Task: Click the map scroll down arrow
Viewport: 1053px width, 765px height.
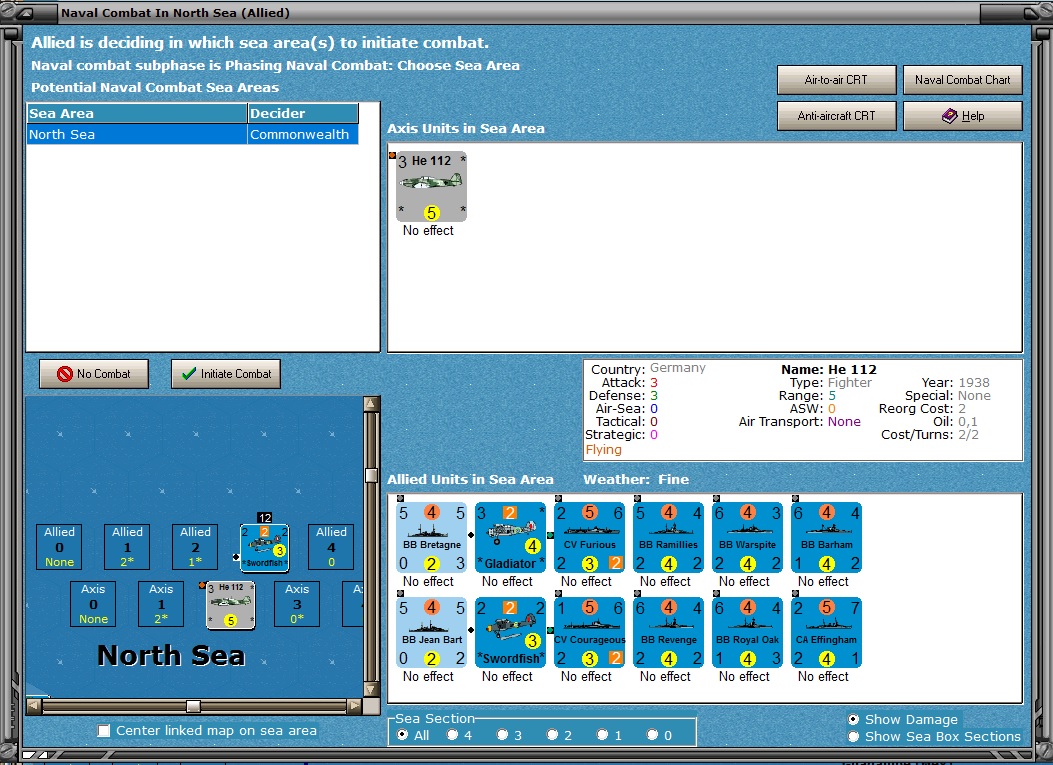Action: [x=371, y=689]
